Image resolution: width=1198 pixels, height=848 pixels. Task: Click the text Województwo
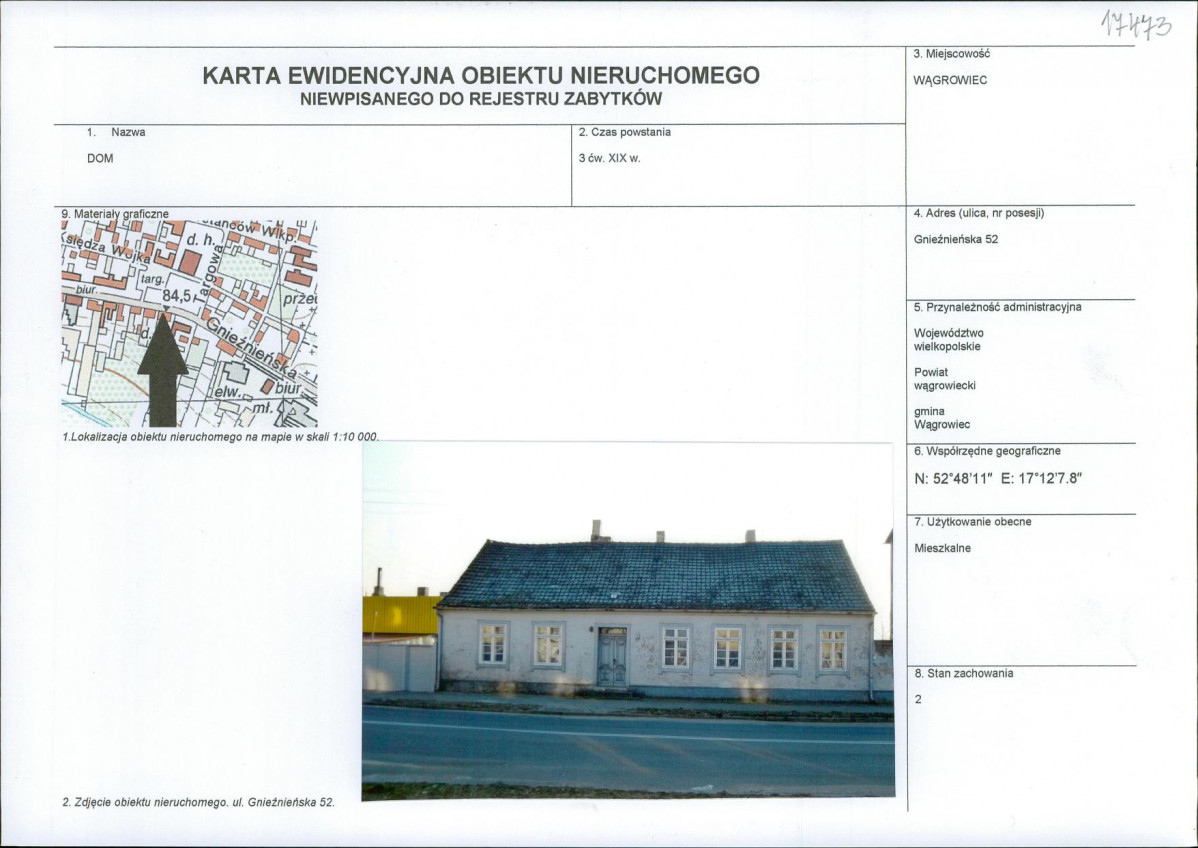click(x=949, y=333)
